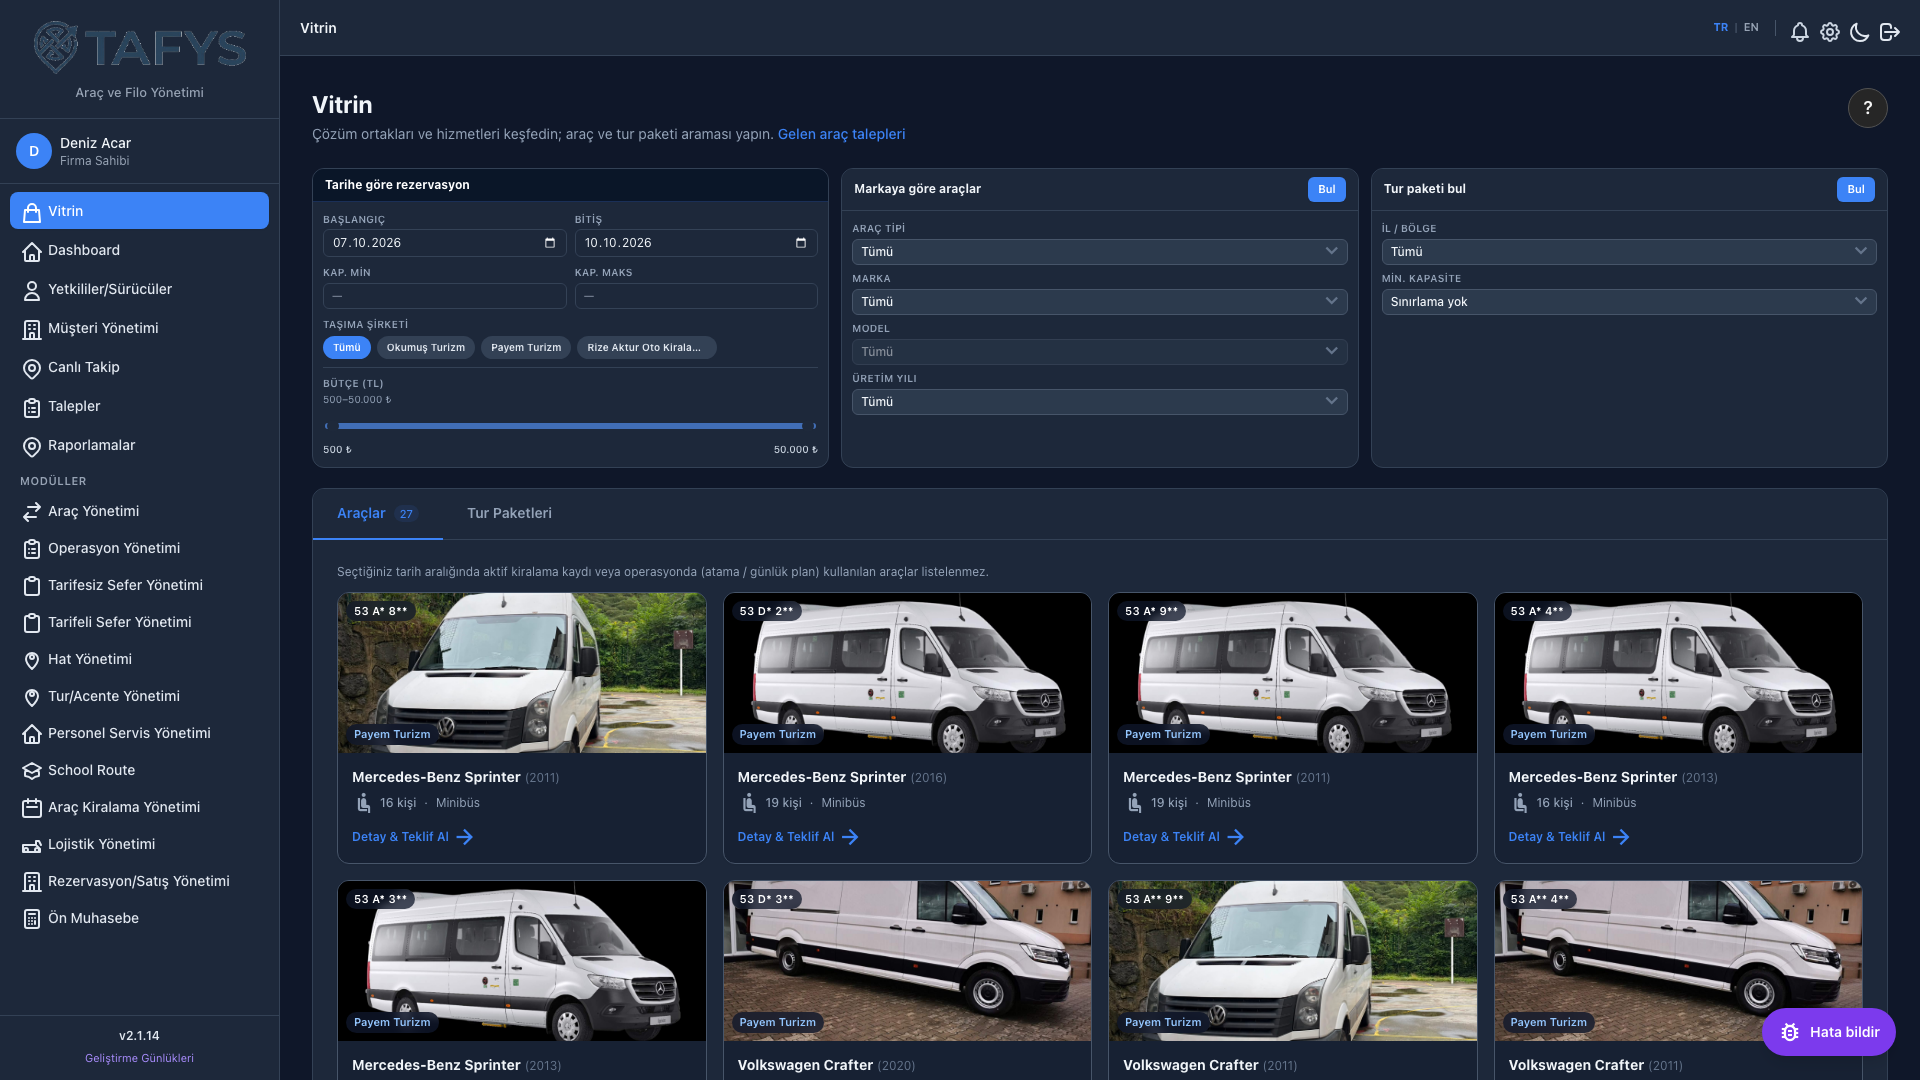The width and height of the screenshot is (1920, 1080).
Task: Focus the Kap. Min input field
Action: coord(444,296)
